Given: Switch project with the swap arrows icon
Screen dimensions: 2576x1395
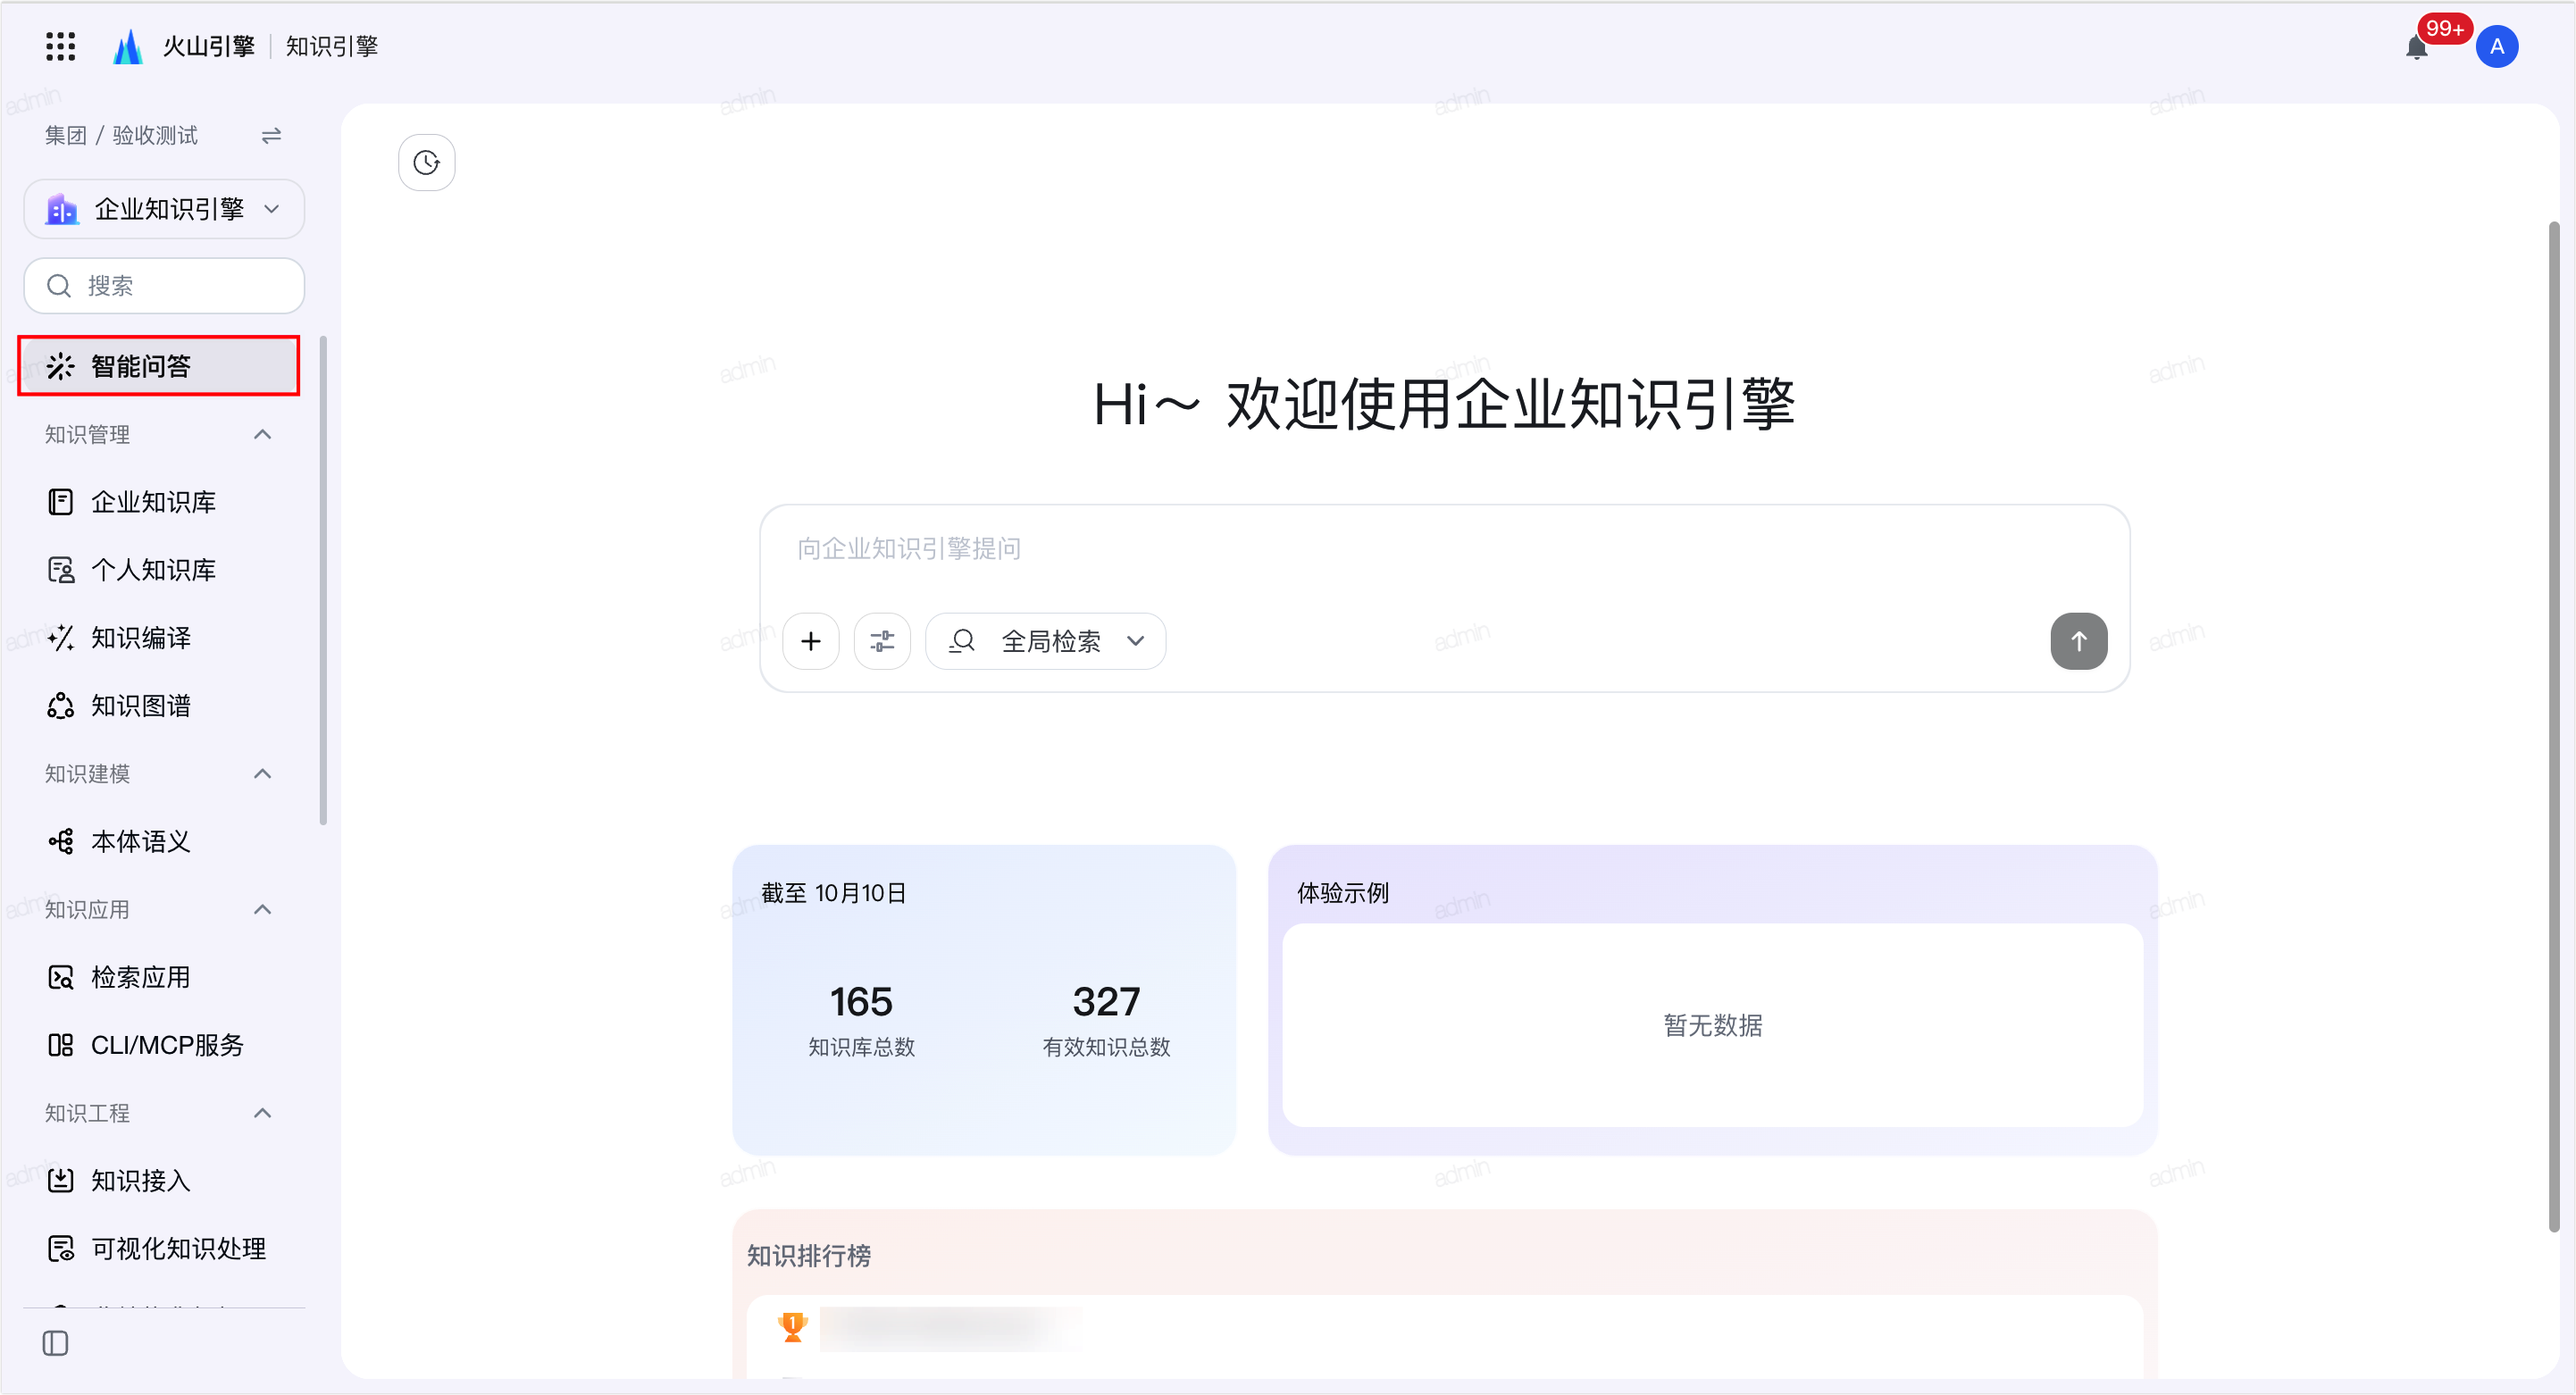Looking at the screenshot, I should point(271,135).
